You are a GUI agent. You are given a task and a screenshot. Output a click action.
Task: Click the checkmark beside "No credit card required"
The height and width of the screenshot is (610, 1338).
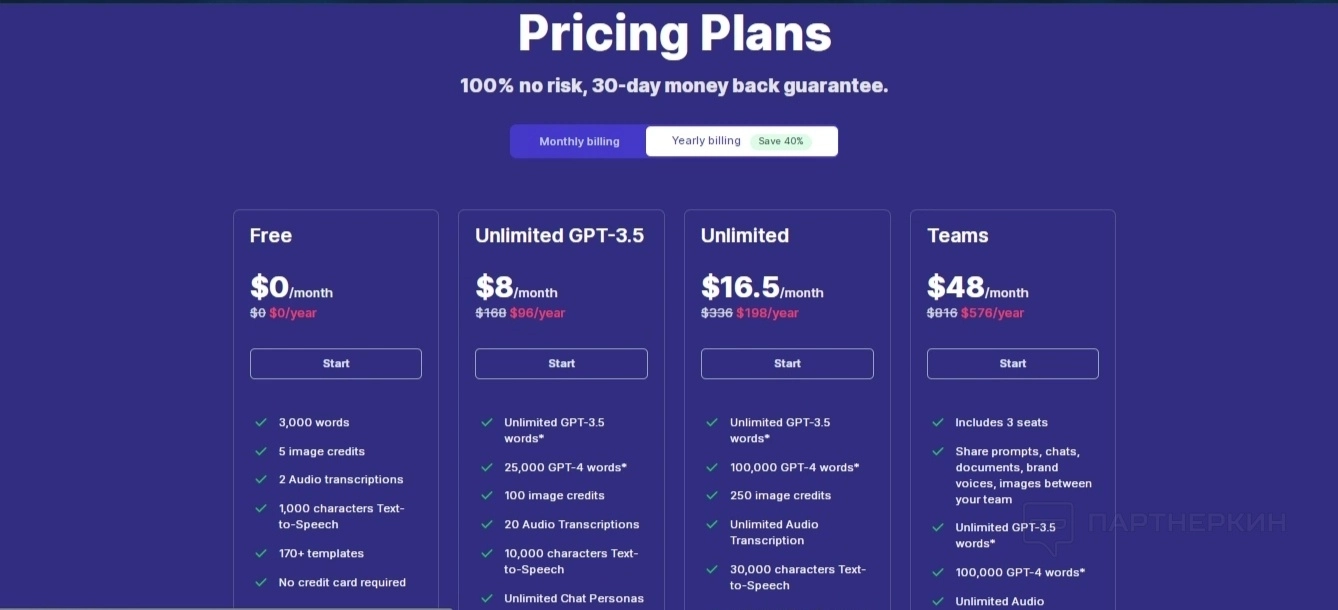[x=261, y=582]
